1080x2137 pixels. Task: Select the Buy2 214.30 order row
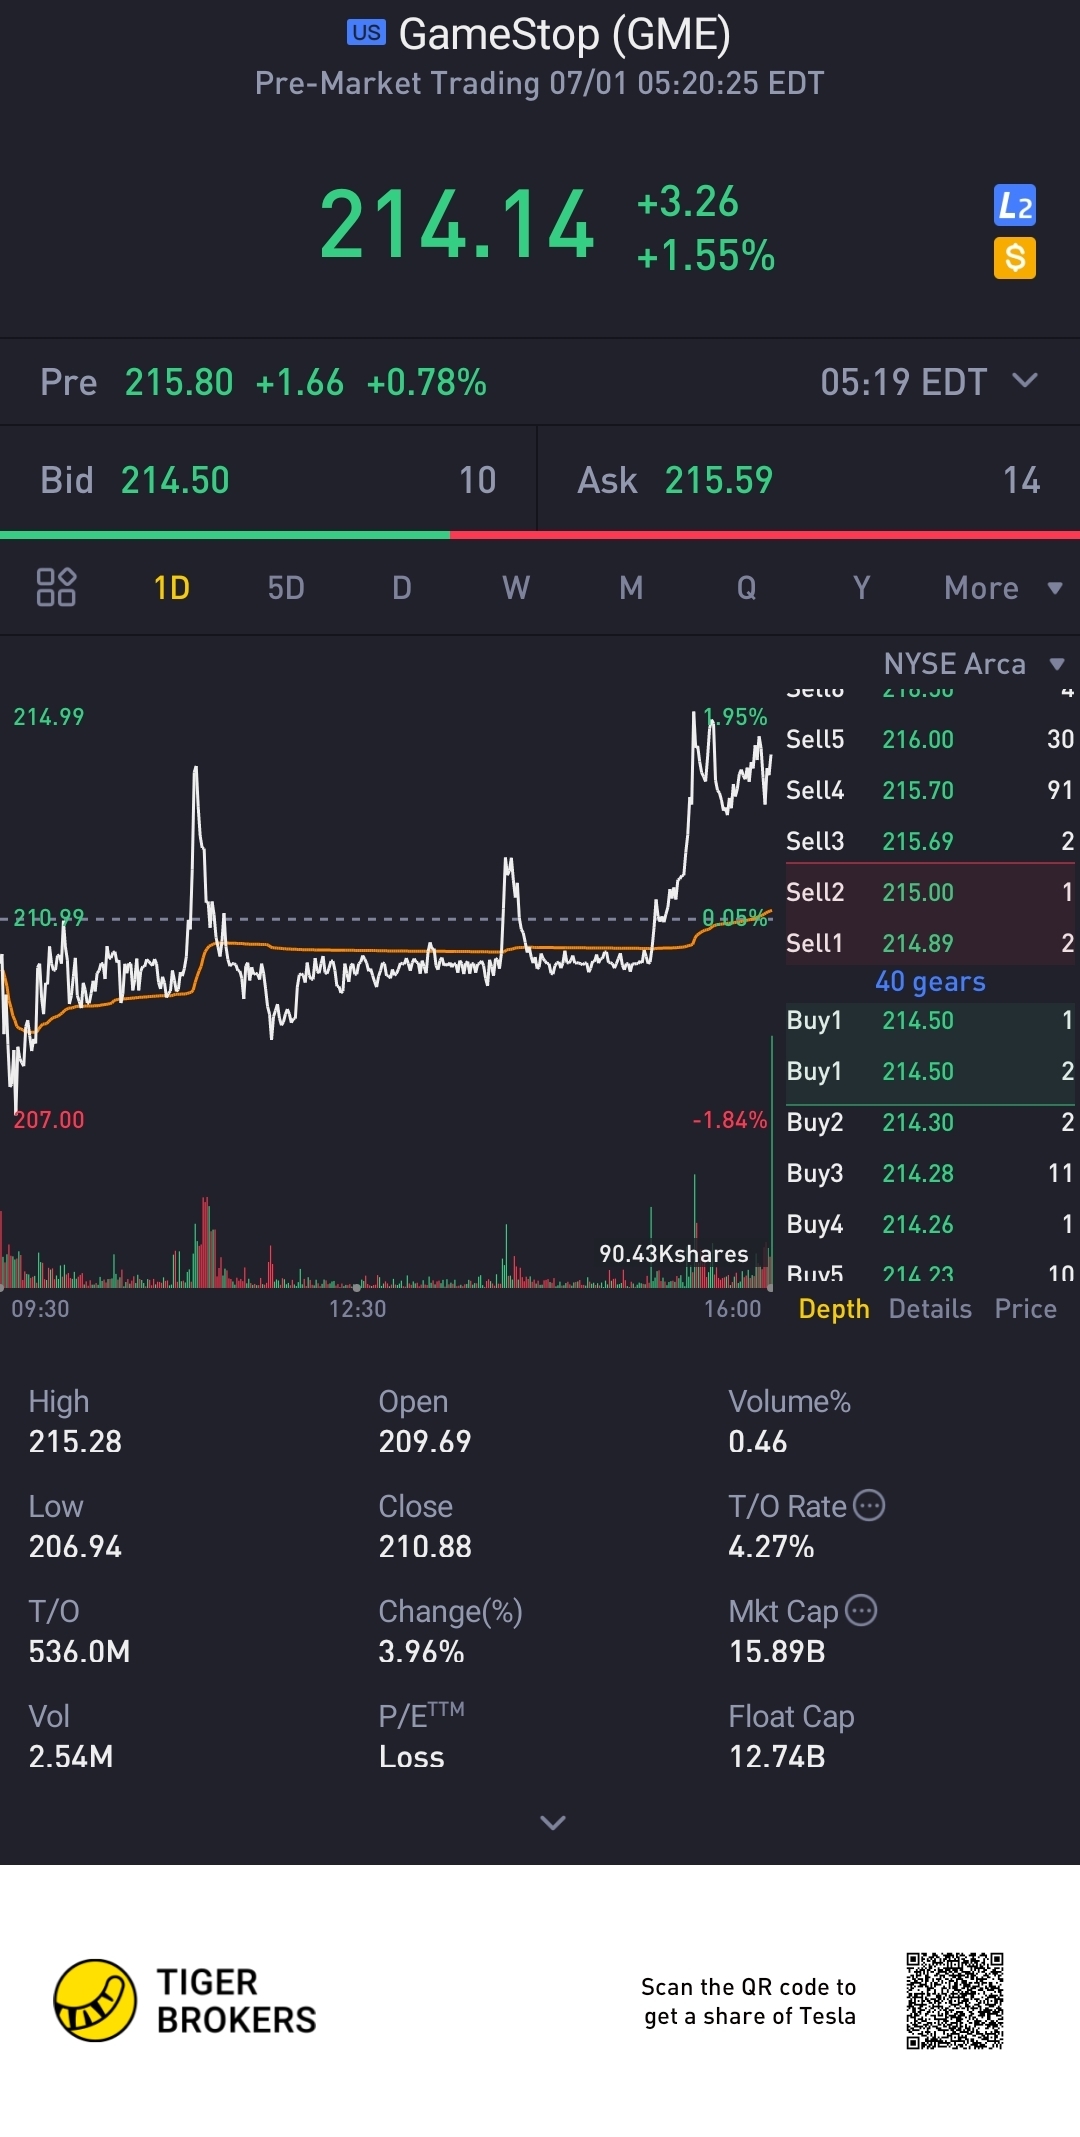(930, 1122)
